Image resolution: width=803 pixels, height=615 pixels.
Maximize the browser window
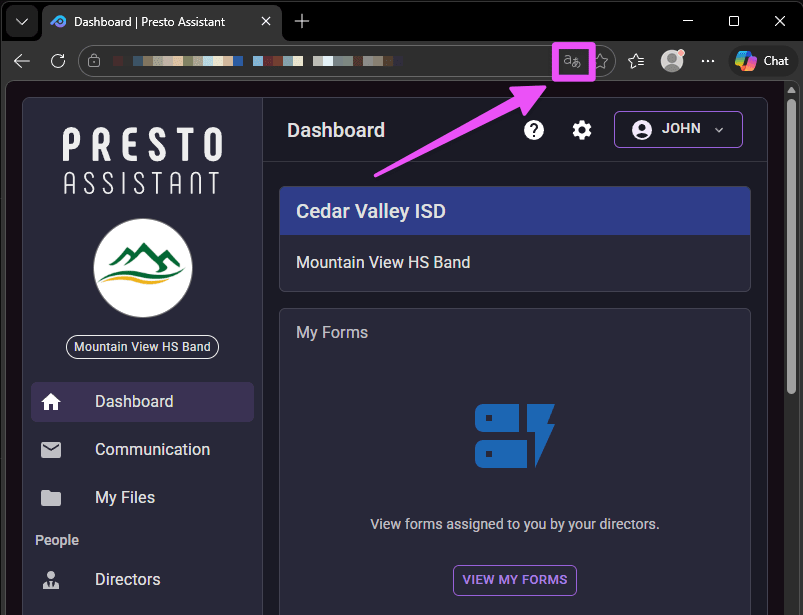click(734, 21)
